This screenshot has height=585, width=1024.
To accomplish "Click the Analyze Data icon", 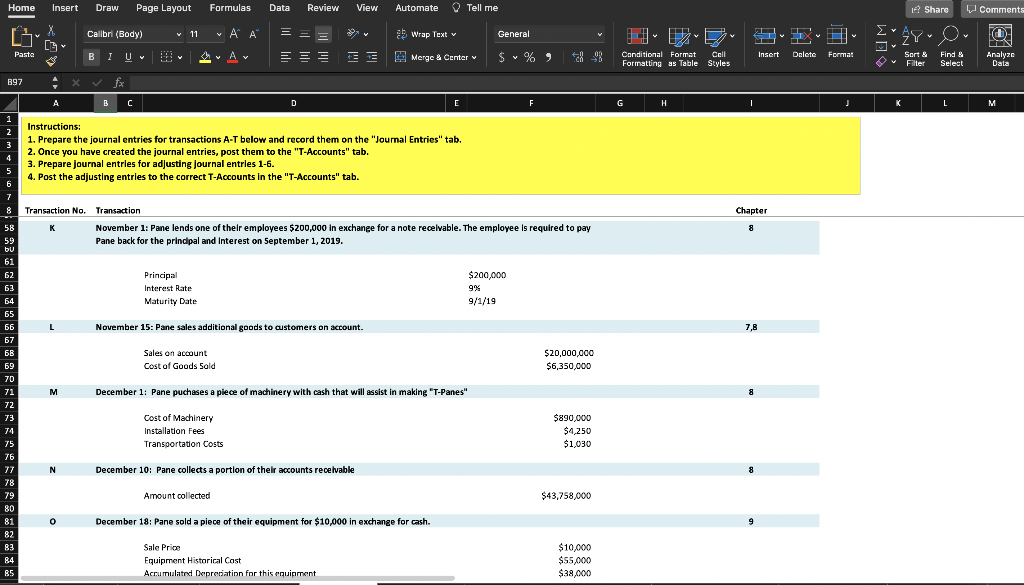I will pyautogui.click(x=1000, y=38).
